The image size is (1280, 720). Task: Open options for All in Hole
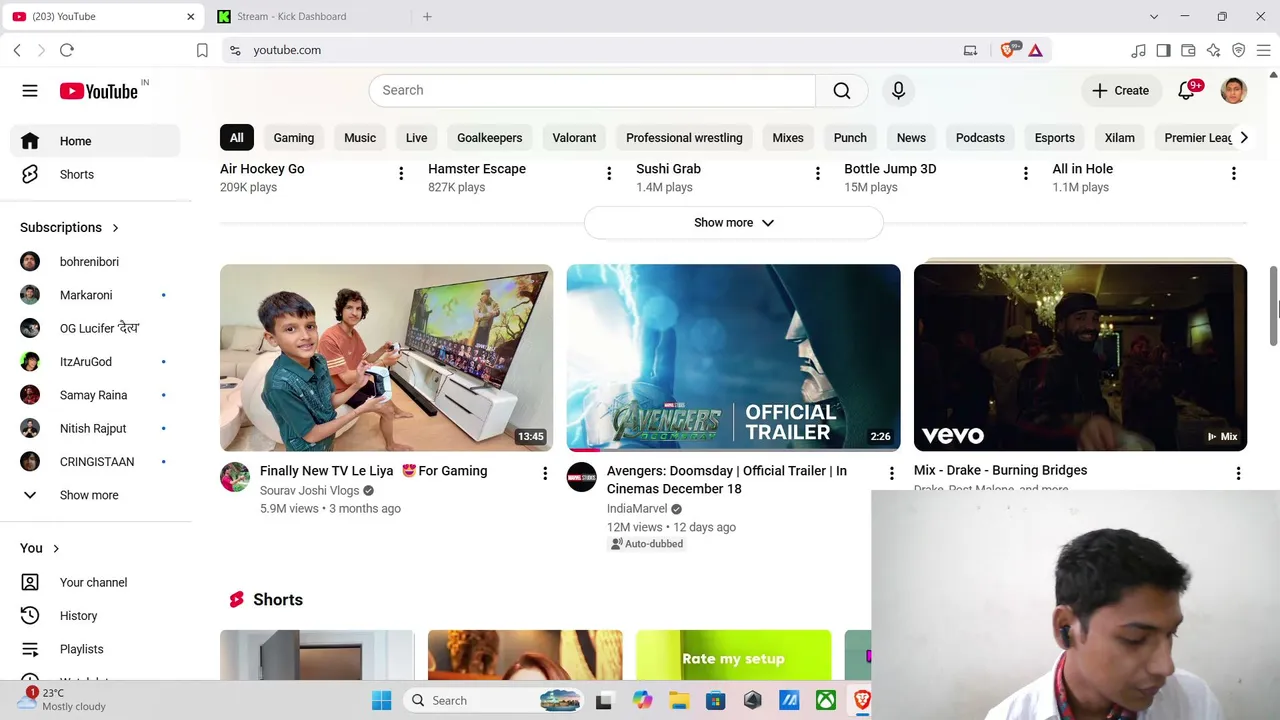1234,174
